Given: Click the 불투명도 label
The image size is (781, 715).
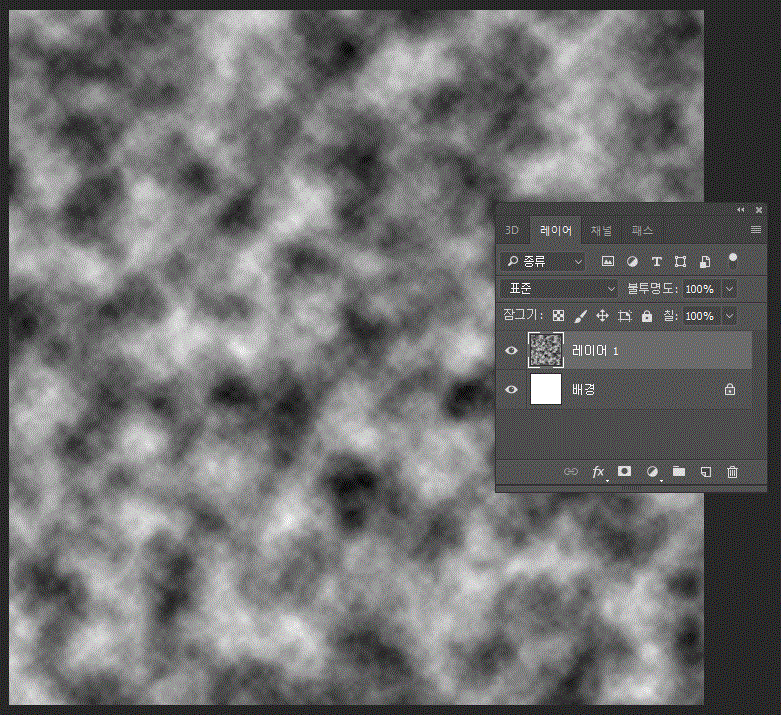Looking at the screenshot, I should tap(652, 289).
